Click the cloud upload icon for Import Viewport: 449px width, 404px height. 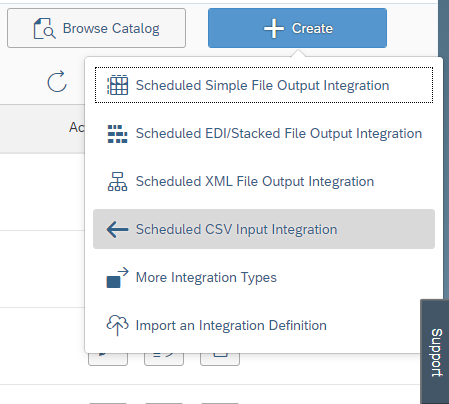pos(117,325)
